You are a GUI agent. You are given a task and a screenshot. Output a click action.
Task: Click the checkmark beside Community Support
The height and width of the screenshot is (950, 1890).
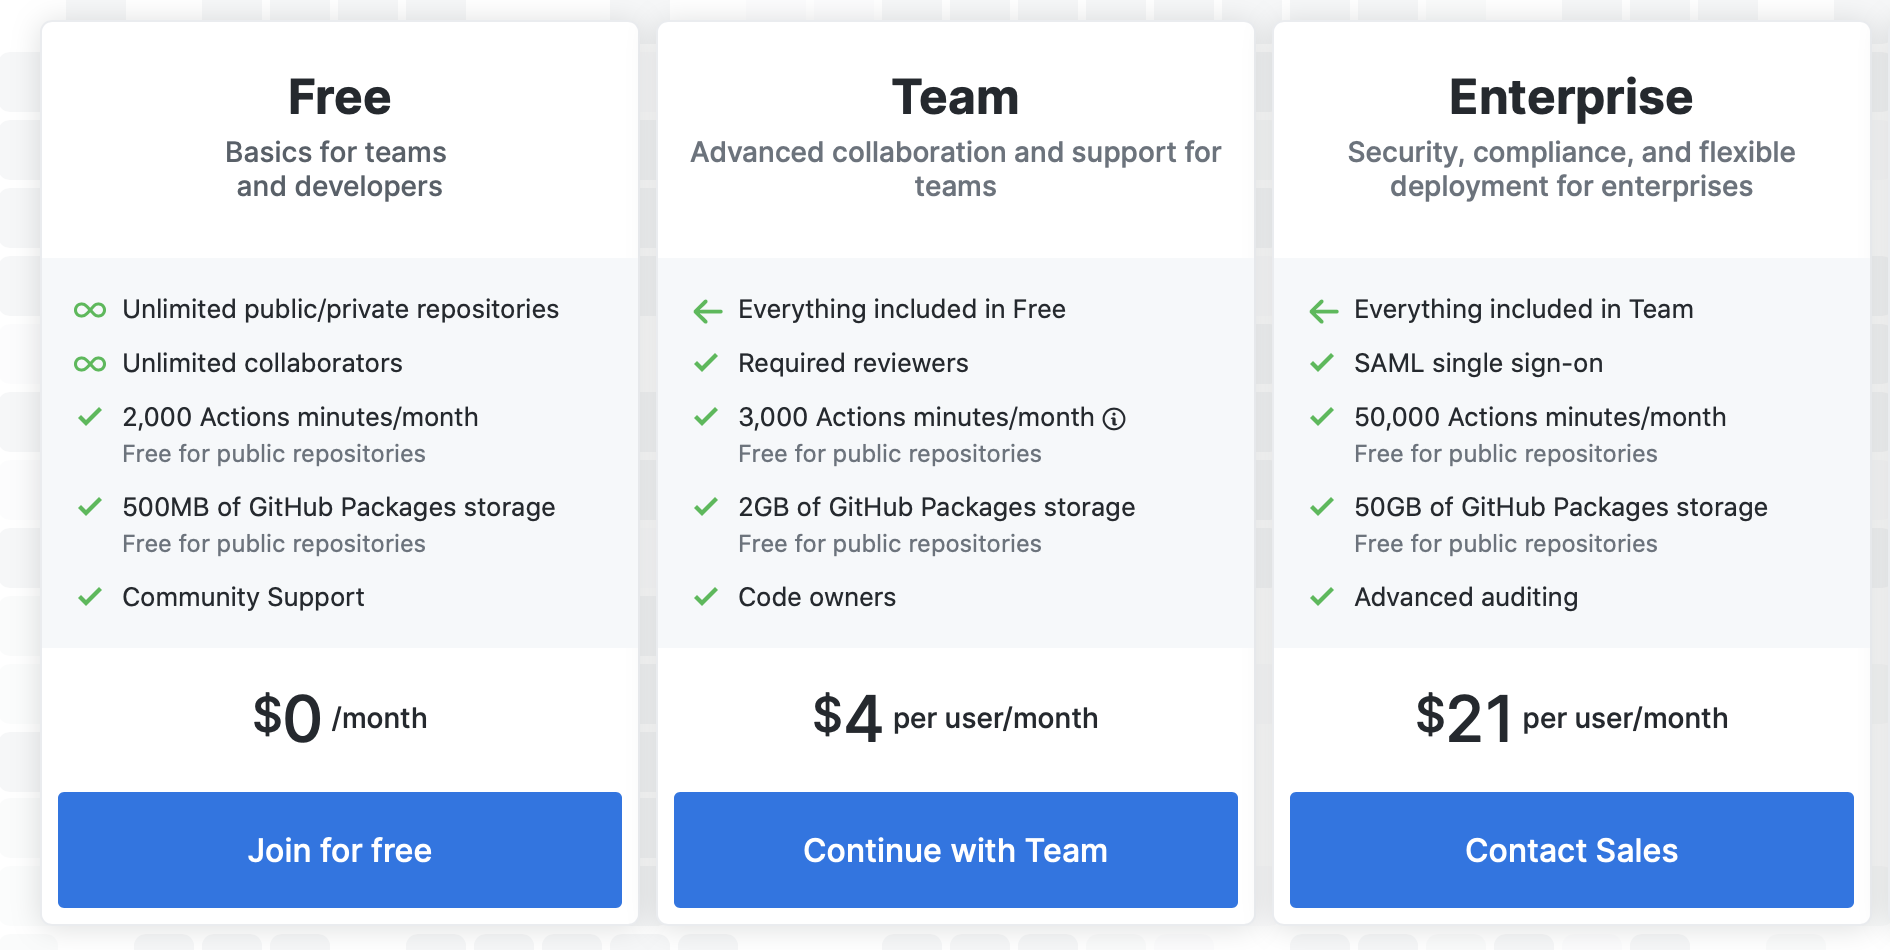pos(90,597)
